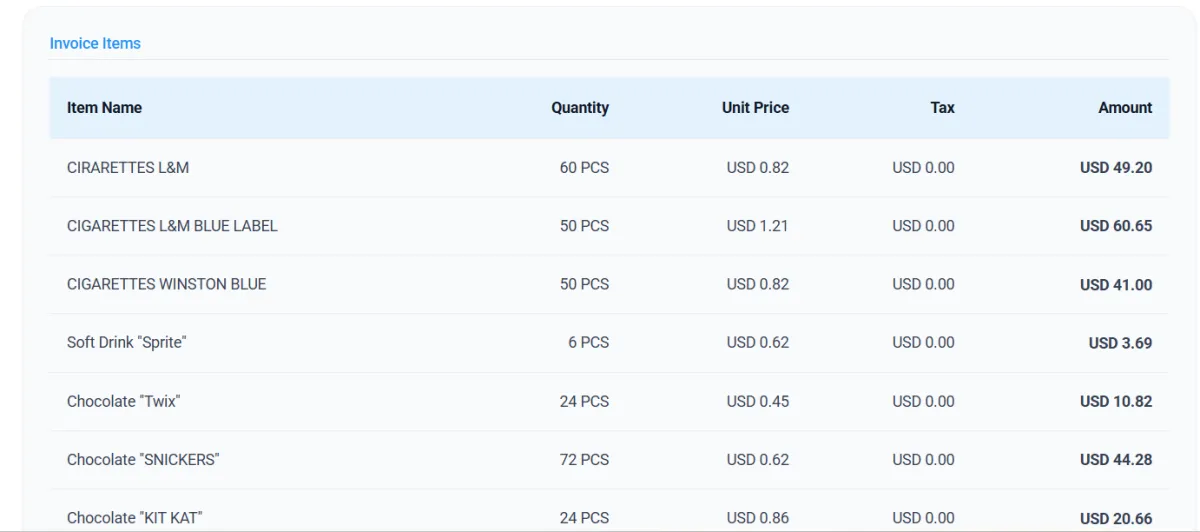This screenshot has width=1200, height=532.
Task: Click the USD 60.65 amount
Action: tap(1116, 226)
